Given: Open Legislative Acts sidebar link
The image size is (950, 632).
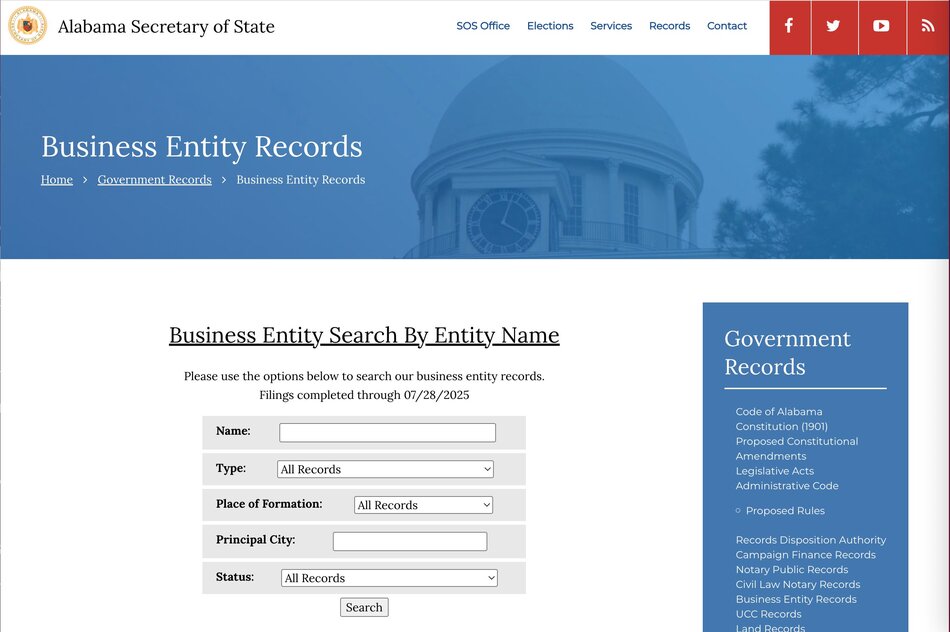Looking at the screenshot, I should [x=774, y=471].
